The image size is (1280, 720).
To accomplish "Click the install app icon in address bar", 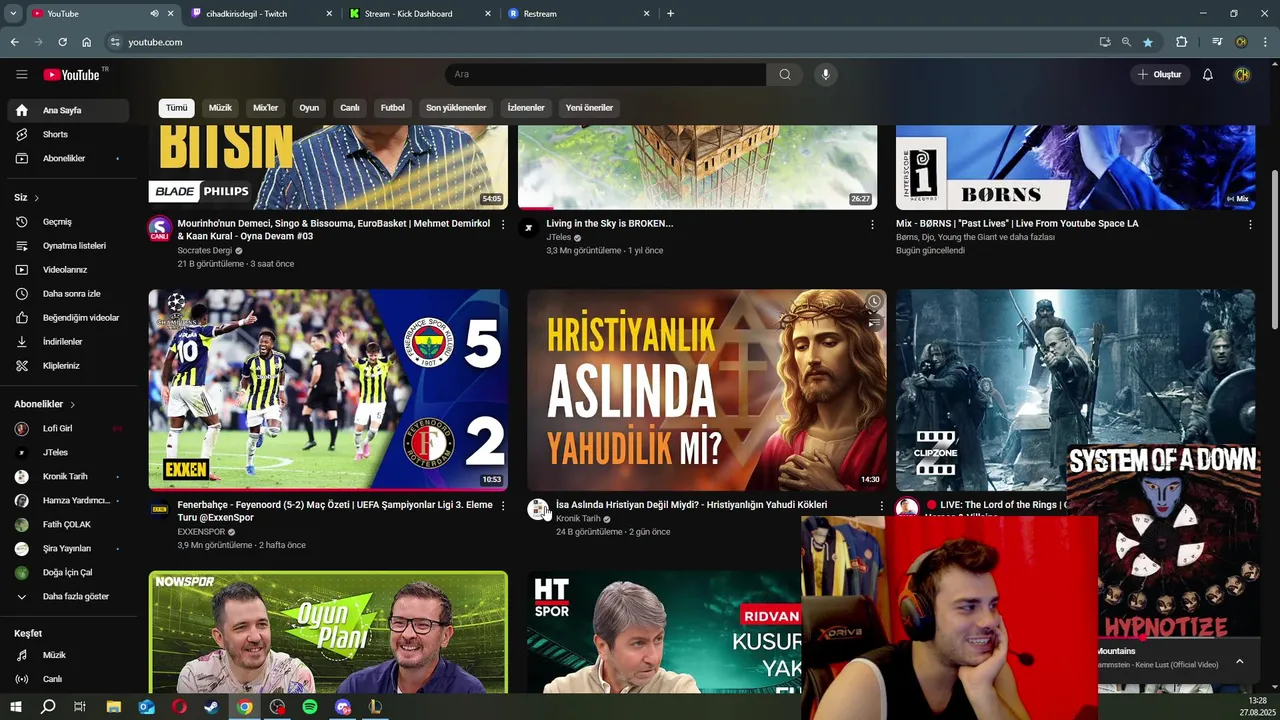I will point(1104,42).
